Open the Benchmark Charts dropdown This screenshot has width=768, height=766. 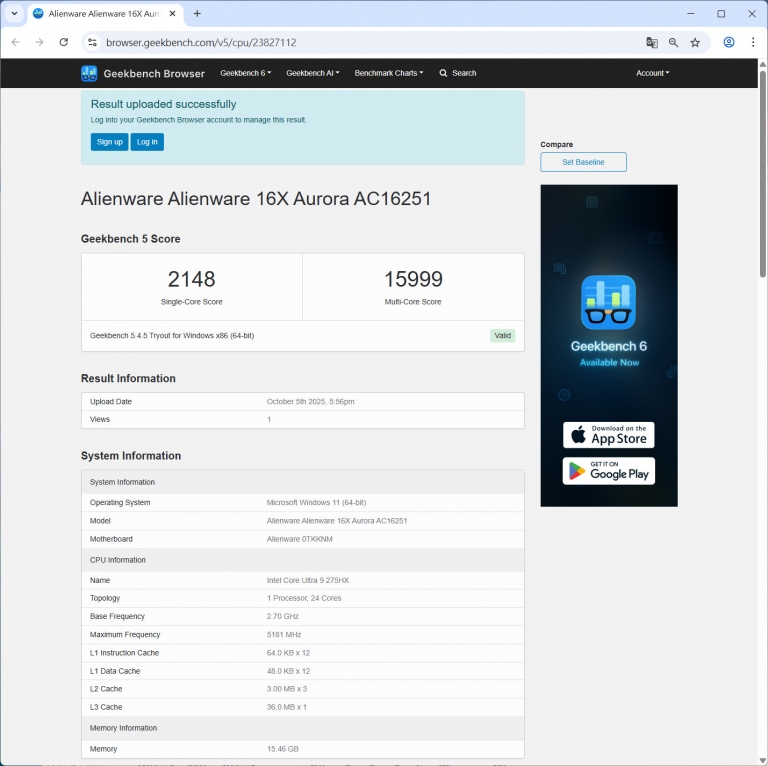click(388, 73)
